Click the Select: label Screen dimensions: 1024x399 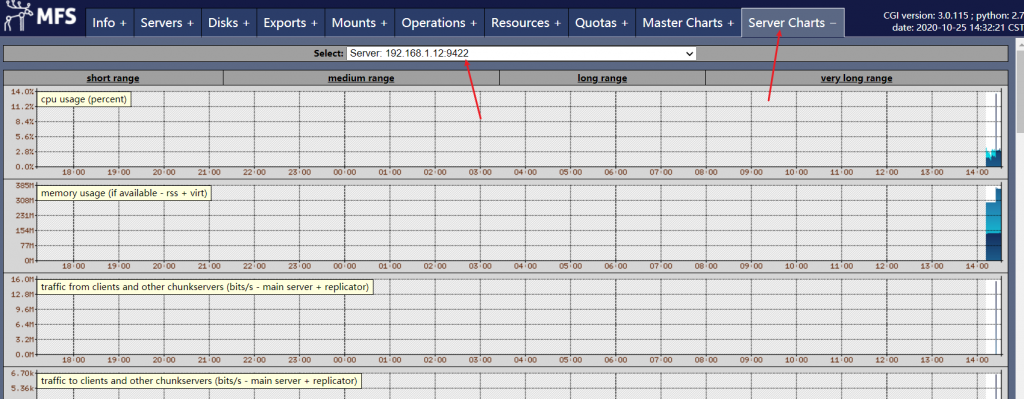(328, 54)
